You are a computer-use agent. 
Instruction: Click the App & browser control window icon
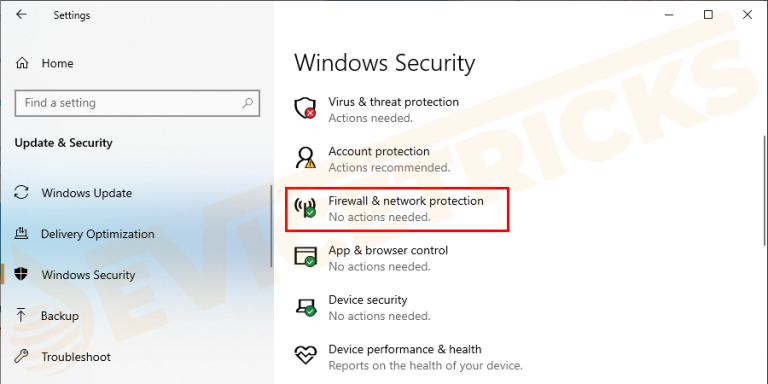[x=305, y=257]
